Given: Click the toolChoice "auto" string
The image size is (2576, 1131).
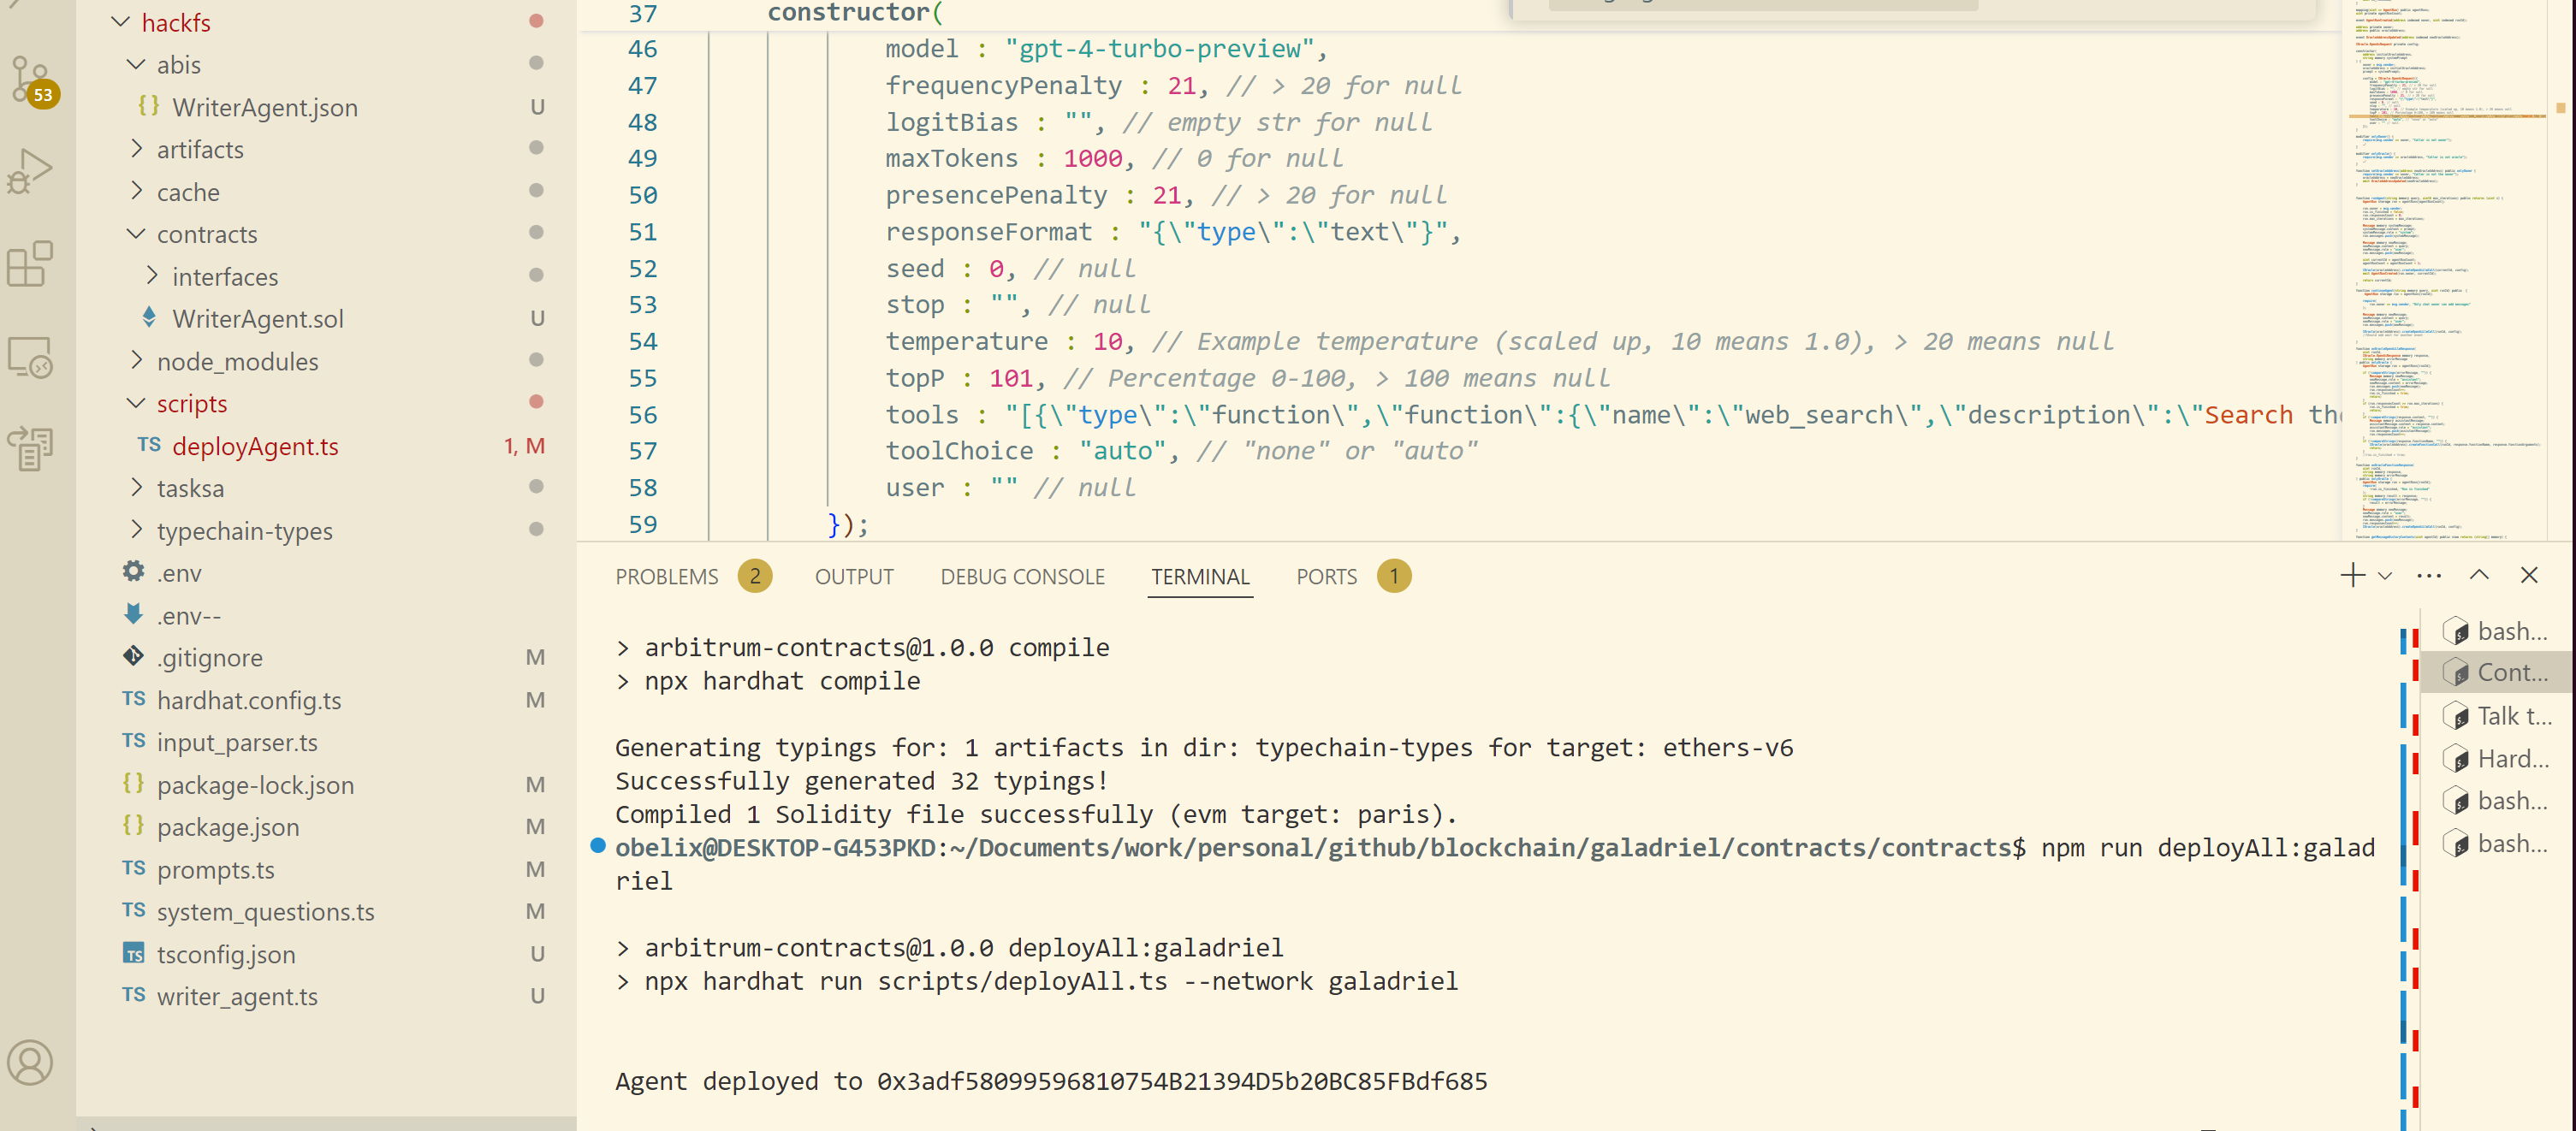Looking at the screenshot, I should (x=1122, y=451).
